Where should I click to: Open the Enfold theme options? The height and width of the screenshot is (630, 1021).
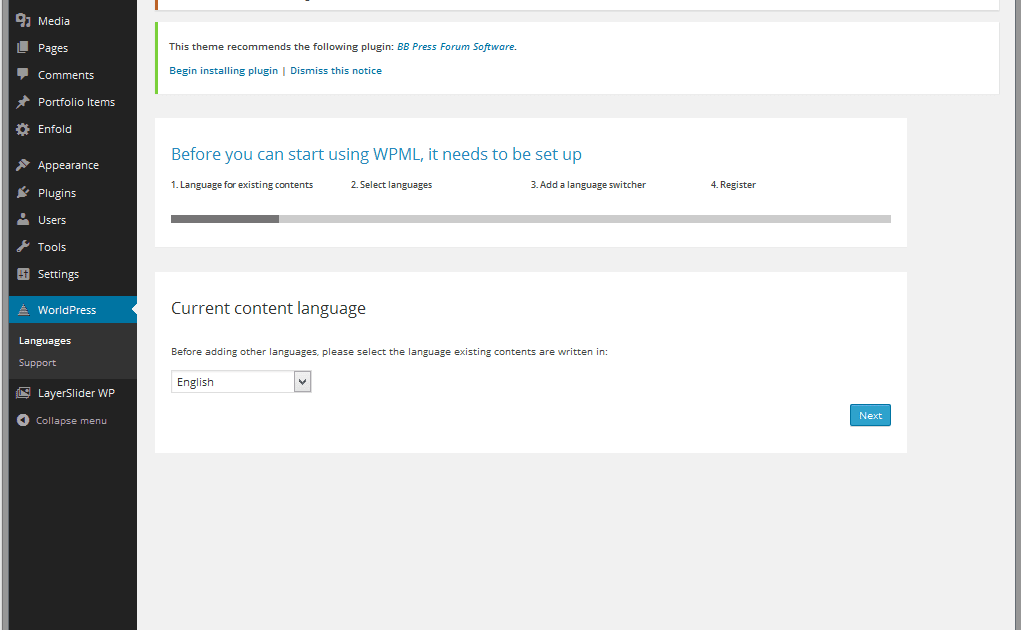click(55, 129)
